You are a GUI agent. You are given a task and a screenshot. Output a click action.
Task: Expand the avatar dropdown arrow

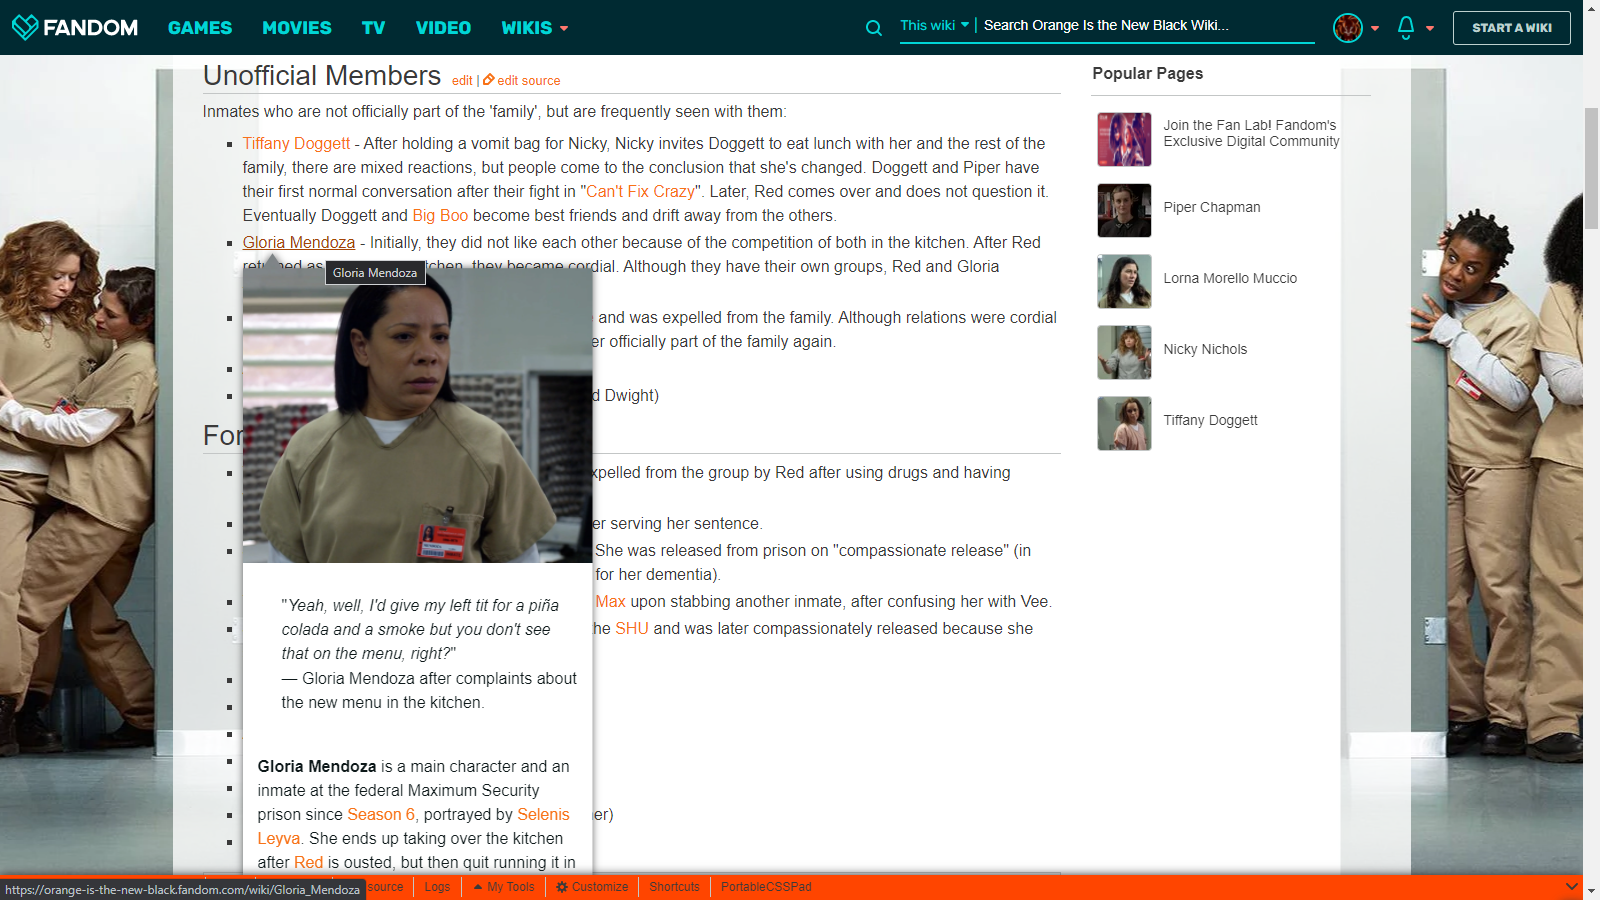coord(1375,28)
